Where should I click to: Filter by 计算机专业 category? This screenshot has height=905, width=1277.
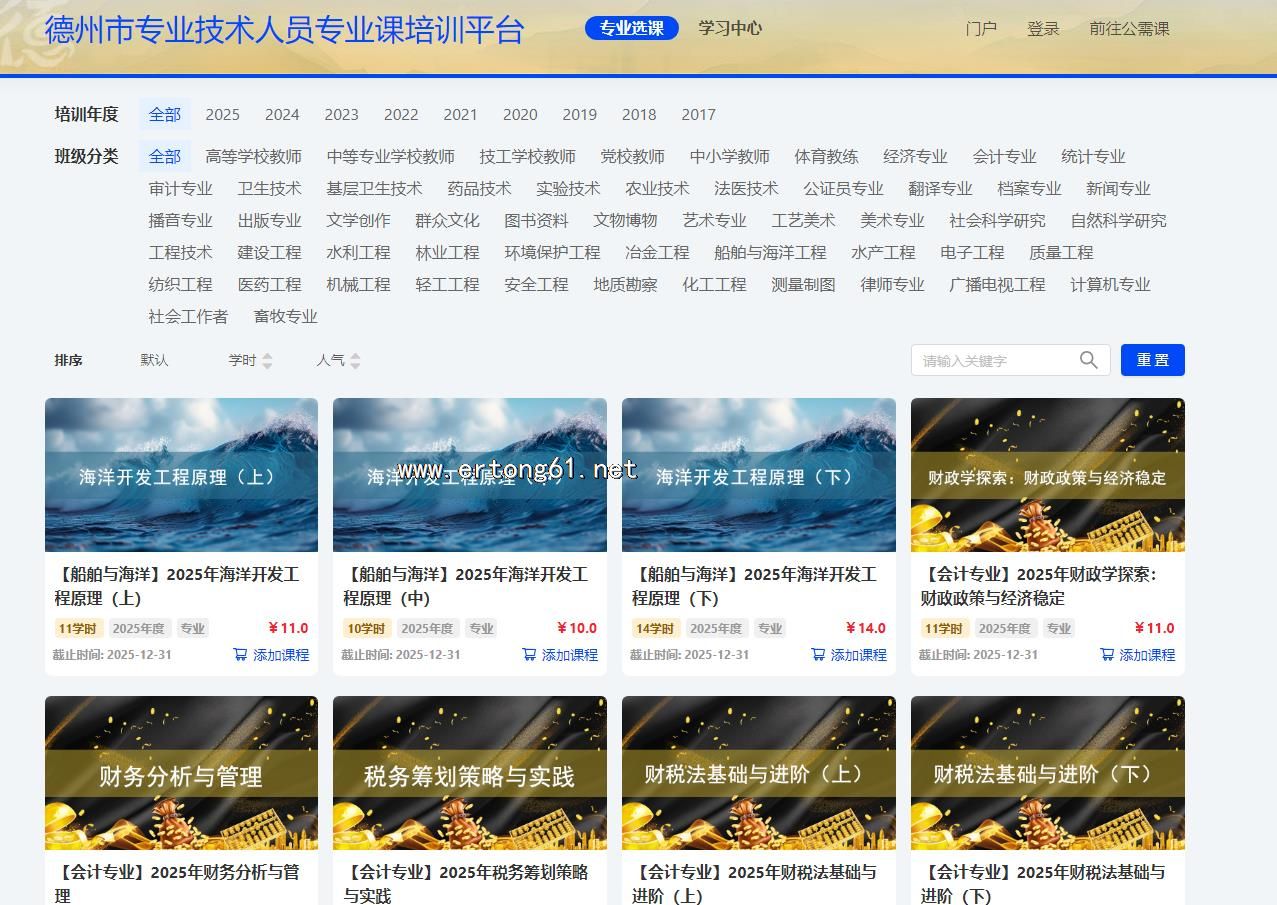1110,285
